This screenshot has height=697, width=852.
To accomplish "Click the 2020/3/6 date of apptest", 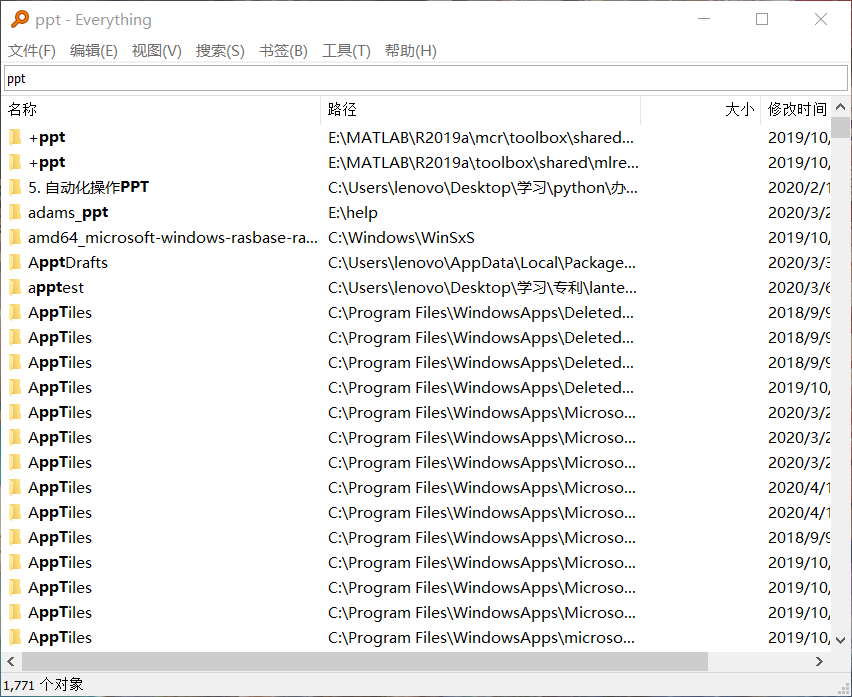I will pos(799,287).
